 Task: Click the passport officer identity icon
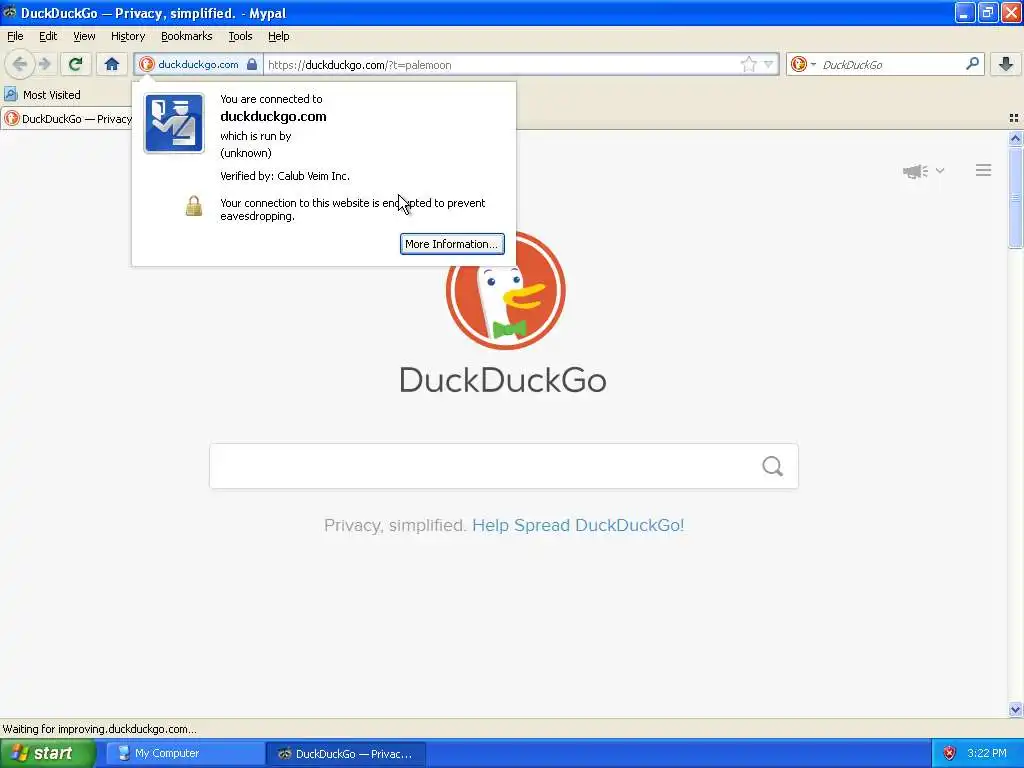pos(174,123)
